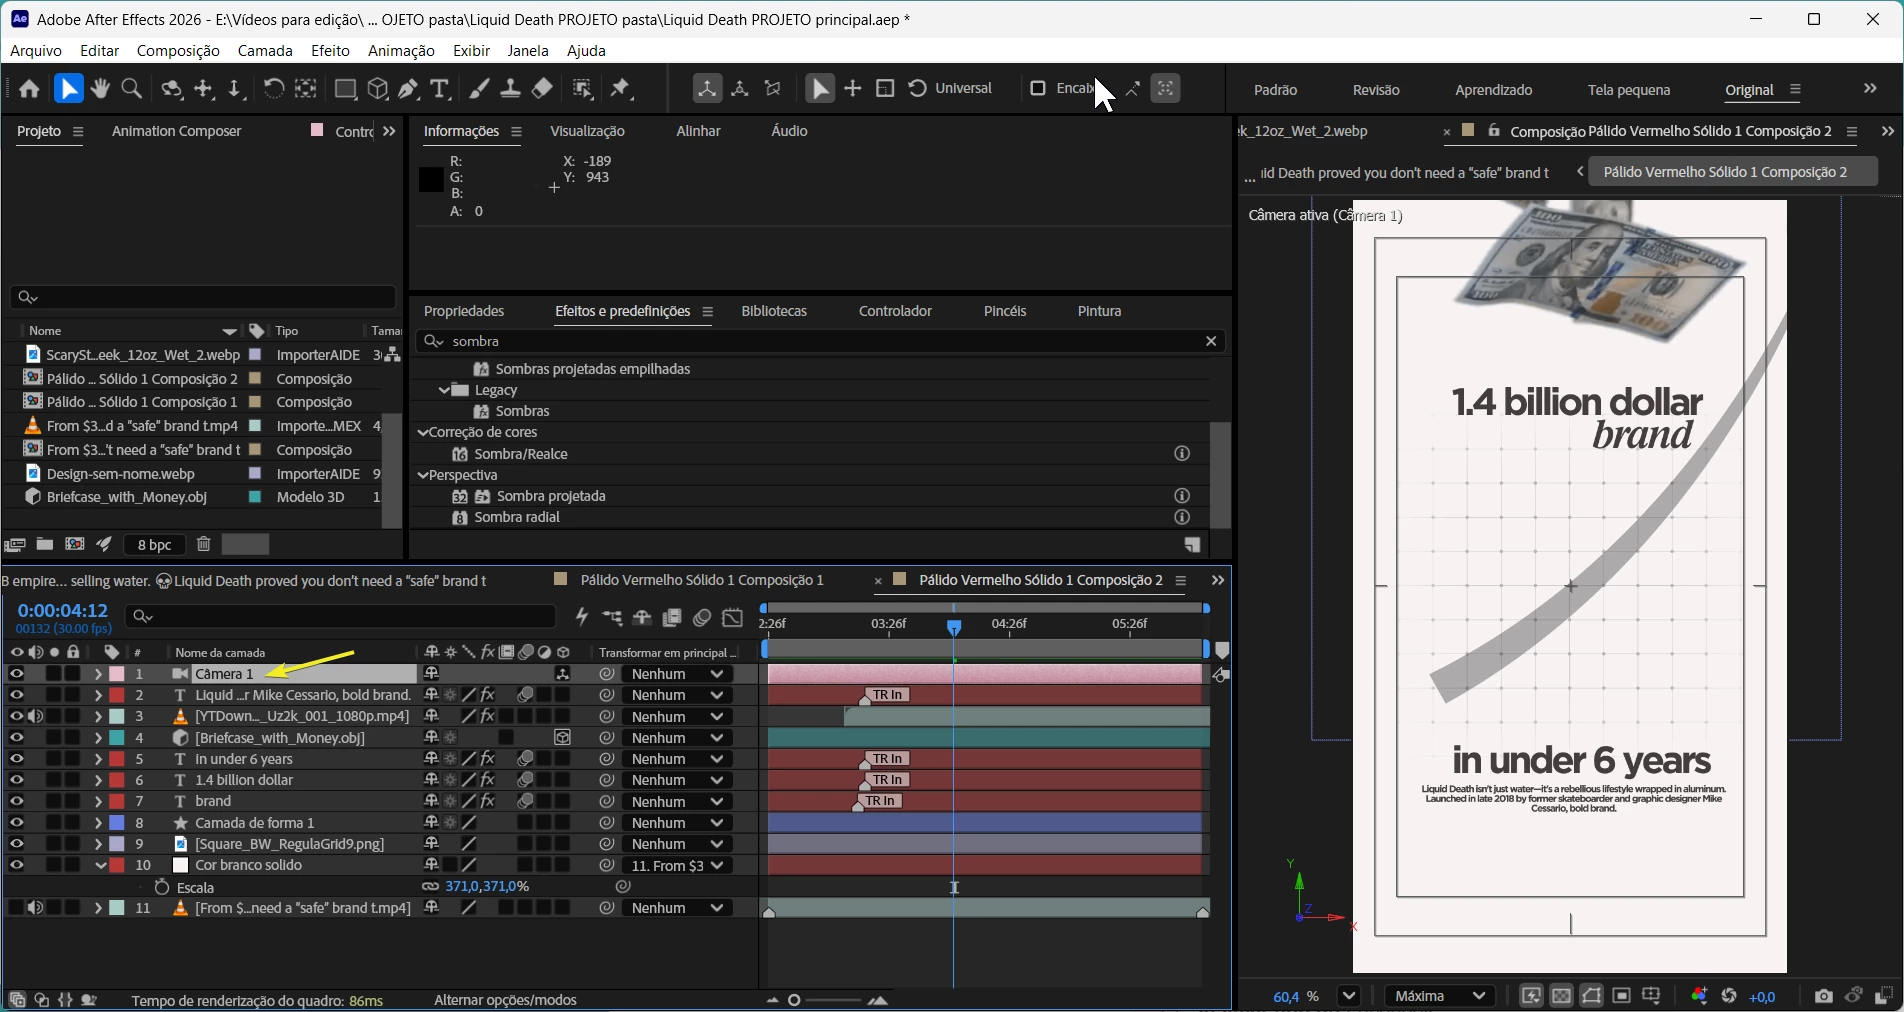
Task: Open the timeline Graph Editor icon
Action: coord(733,618)
